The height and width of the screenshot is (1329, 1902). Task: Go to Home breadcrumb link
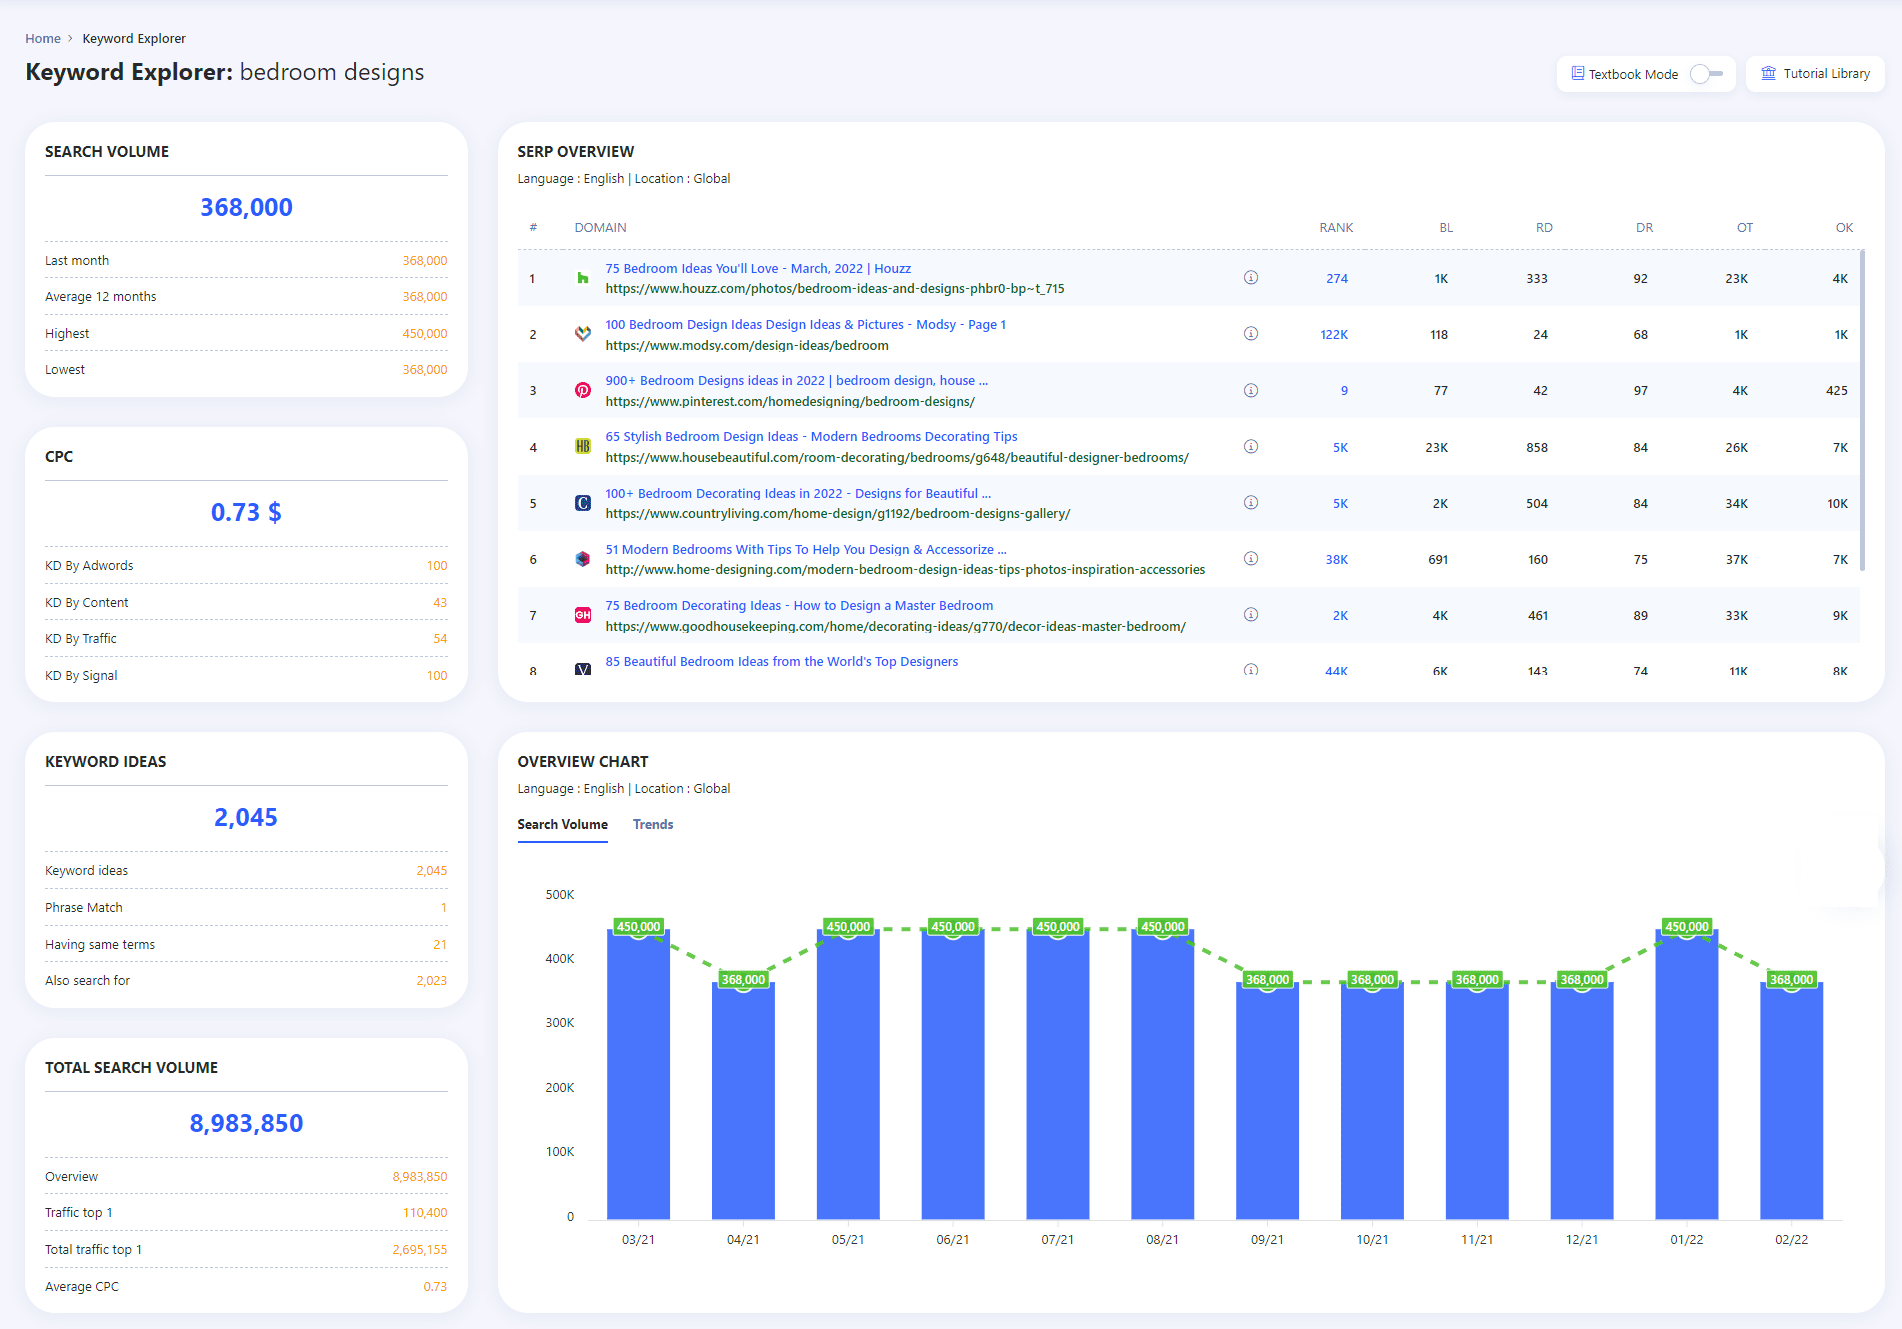43,39
